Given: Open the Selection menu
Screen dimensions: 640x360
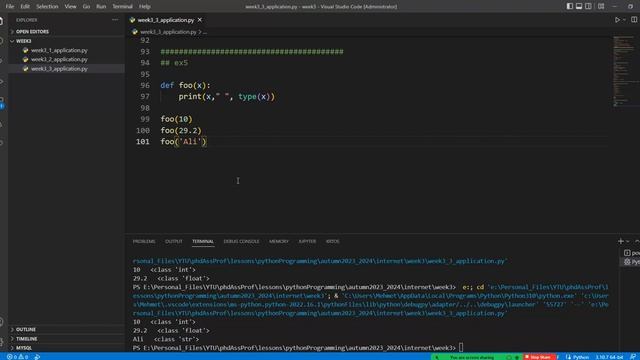Looking at the screenshot, I should tap(47, 7).
